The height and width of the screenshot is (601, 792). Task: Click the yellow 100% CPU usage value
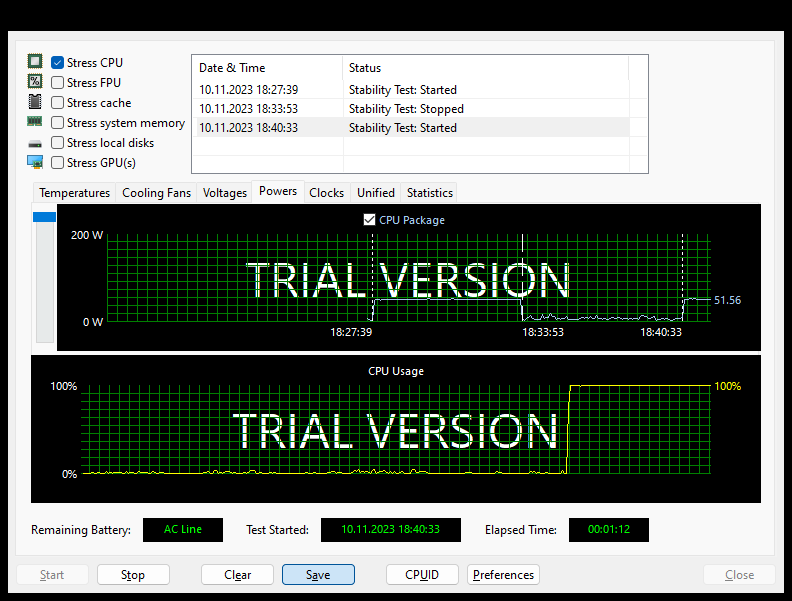coord(727,386)
